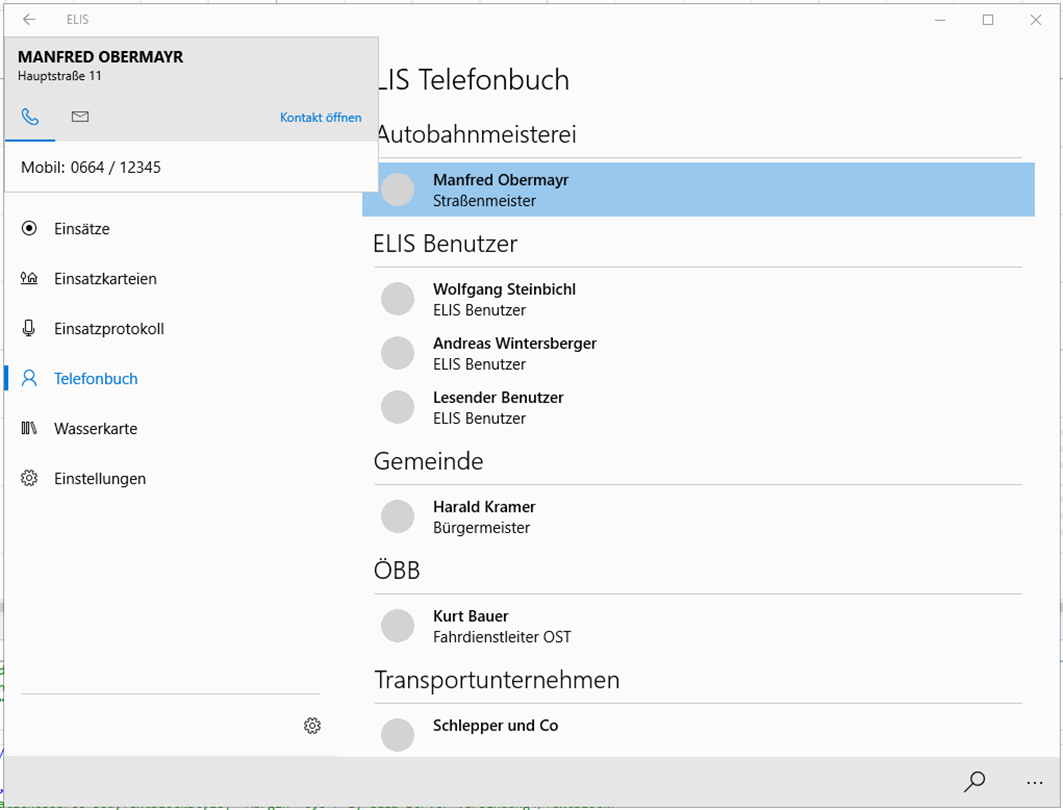Select contact Wolfgang Steinbichl

[x=504, y=299]
